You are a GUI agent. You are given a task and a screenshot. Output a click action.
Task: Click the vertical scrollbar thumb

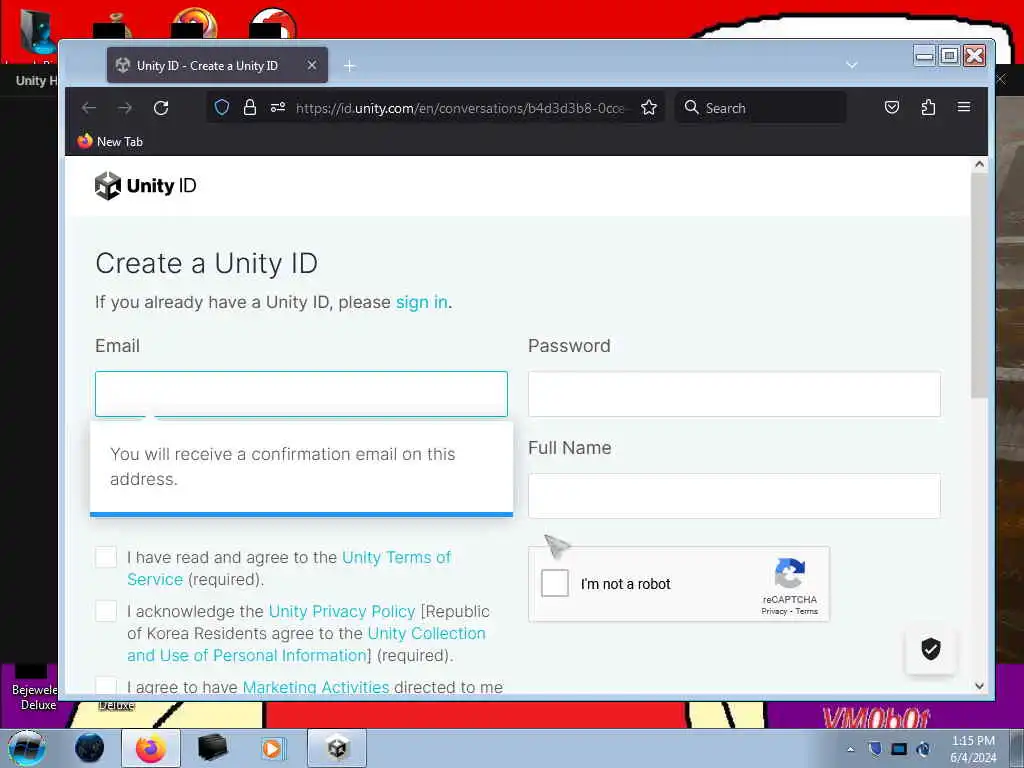coord(979,285)
